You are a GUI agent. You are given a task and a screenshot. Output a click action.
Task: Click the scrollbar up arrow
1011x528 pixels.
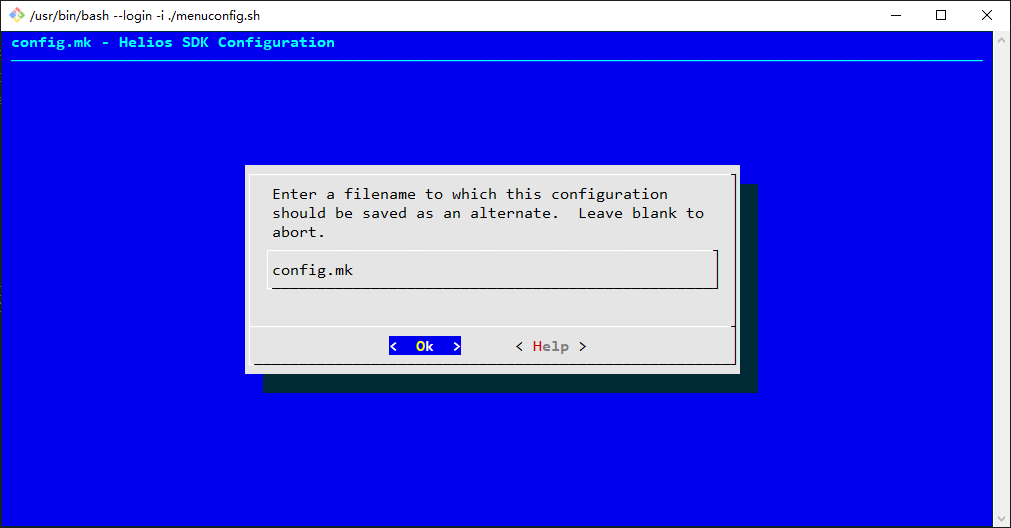(1001, 39)
